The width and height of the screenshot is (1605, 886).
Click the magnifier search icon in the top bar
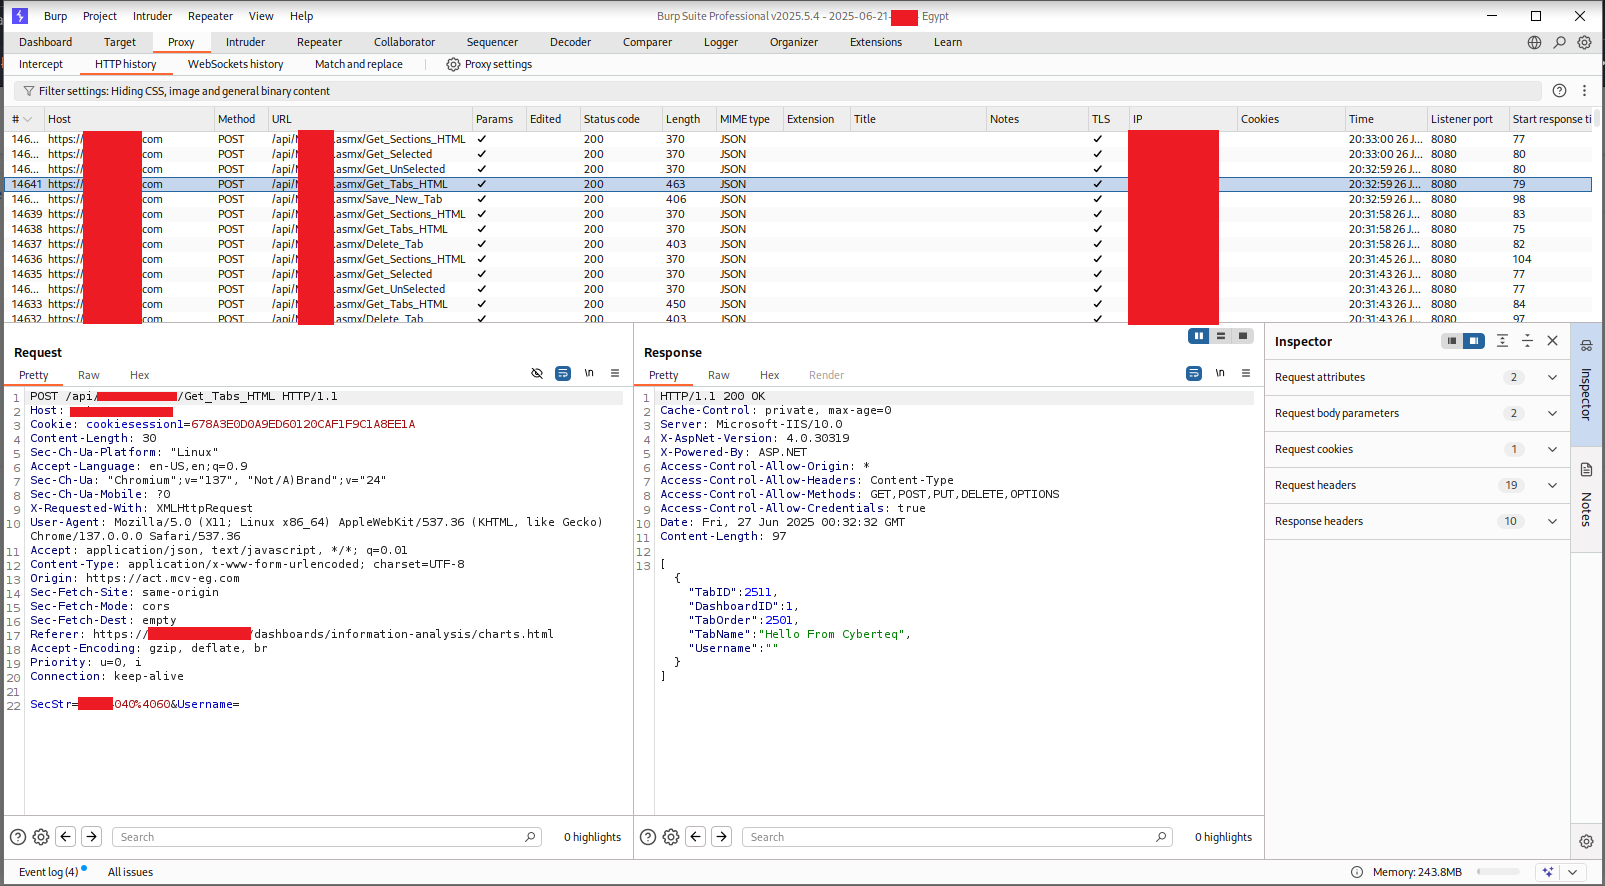[1559, 42]
